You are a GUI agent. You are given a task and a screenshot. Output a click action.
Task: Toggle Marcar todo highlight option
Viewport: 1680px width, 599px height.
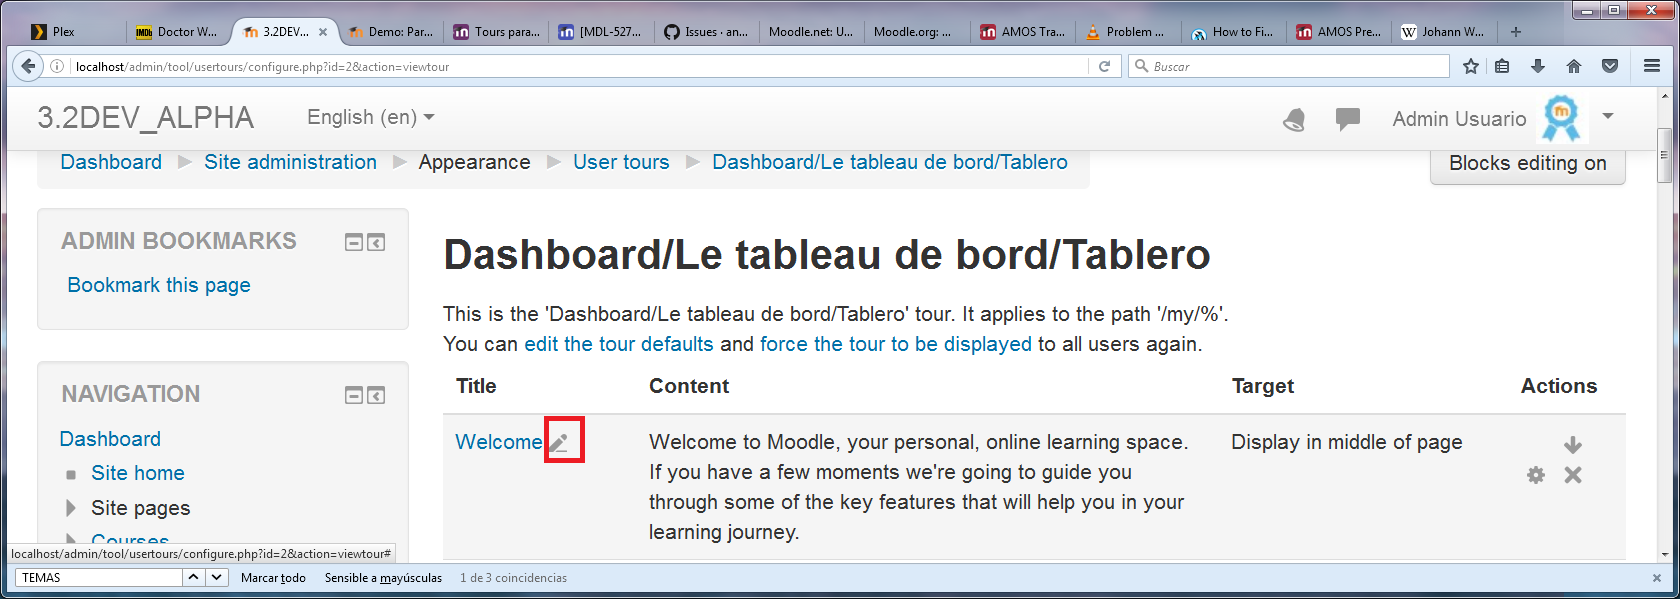click(273, 578)
